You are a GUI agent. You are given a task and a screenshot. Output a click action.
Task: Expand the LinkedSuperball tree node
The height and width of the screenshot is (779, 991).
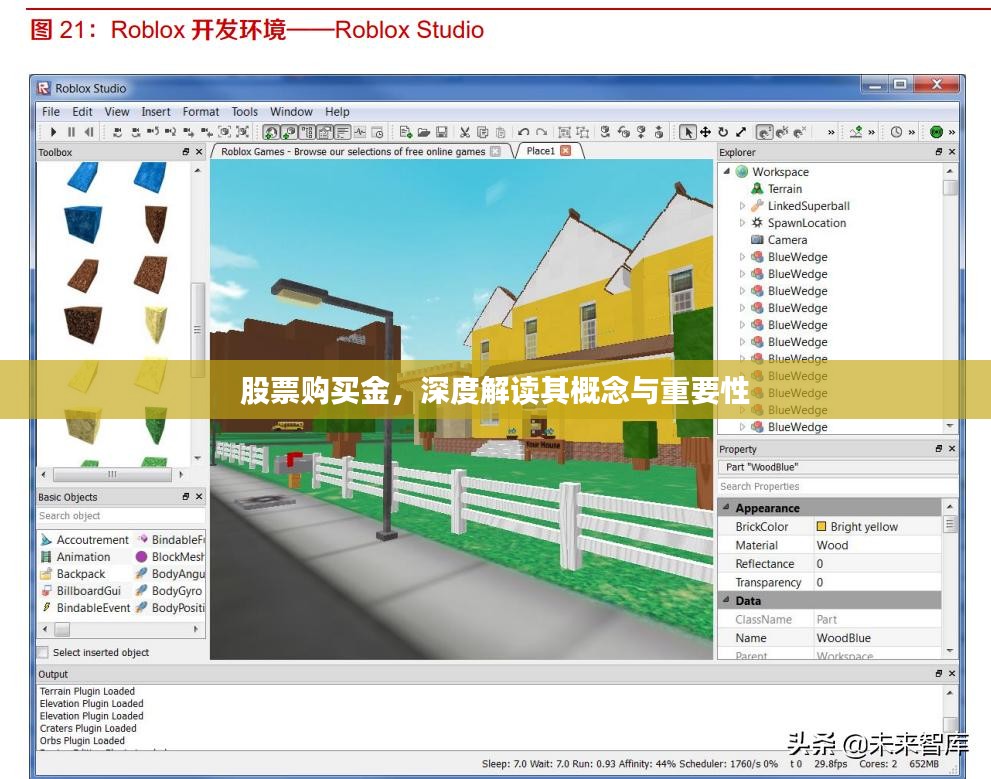[742, 205]
